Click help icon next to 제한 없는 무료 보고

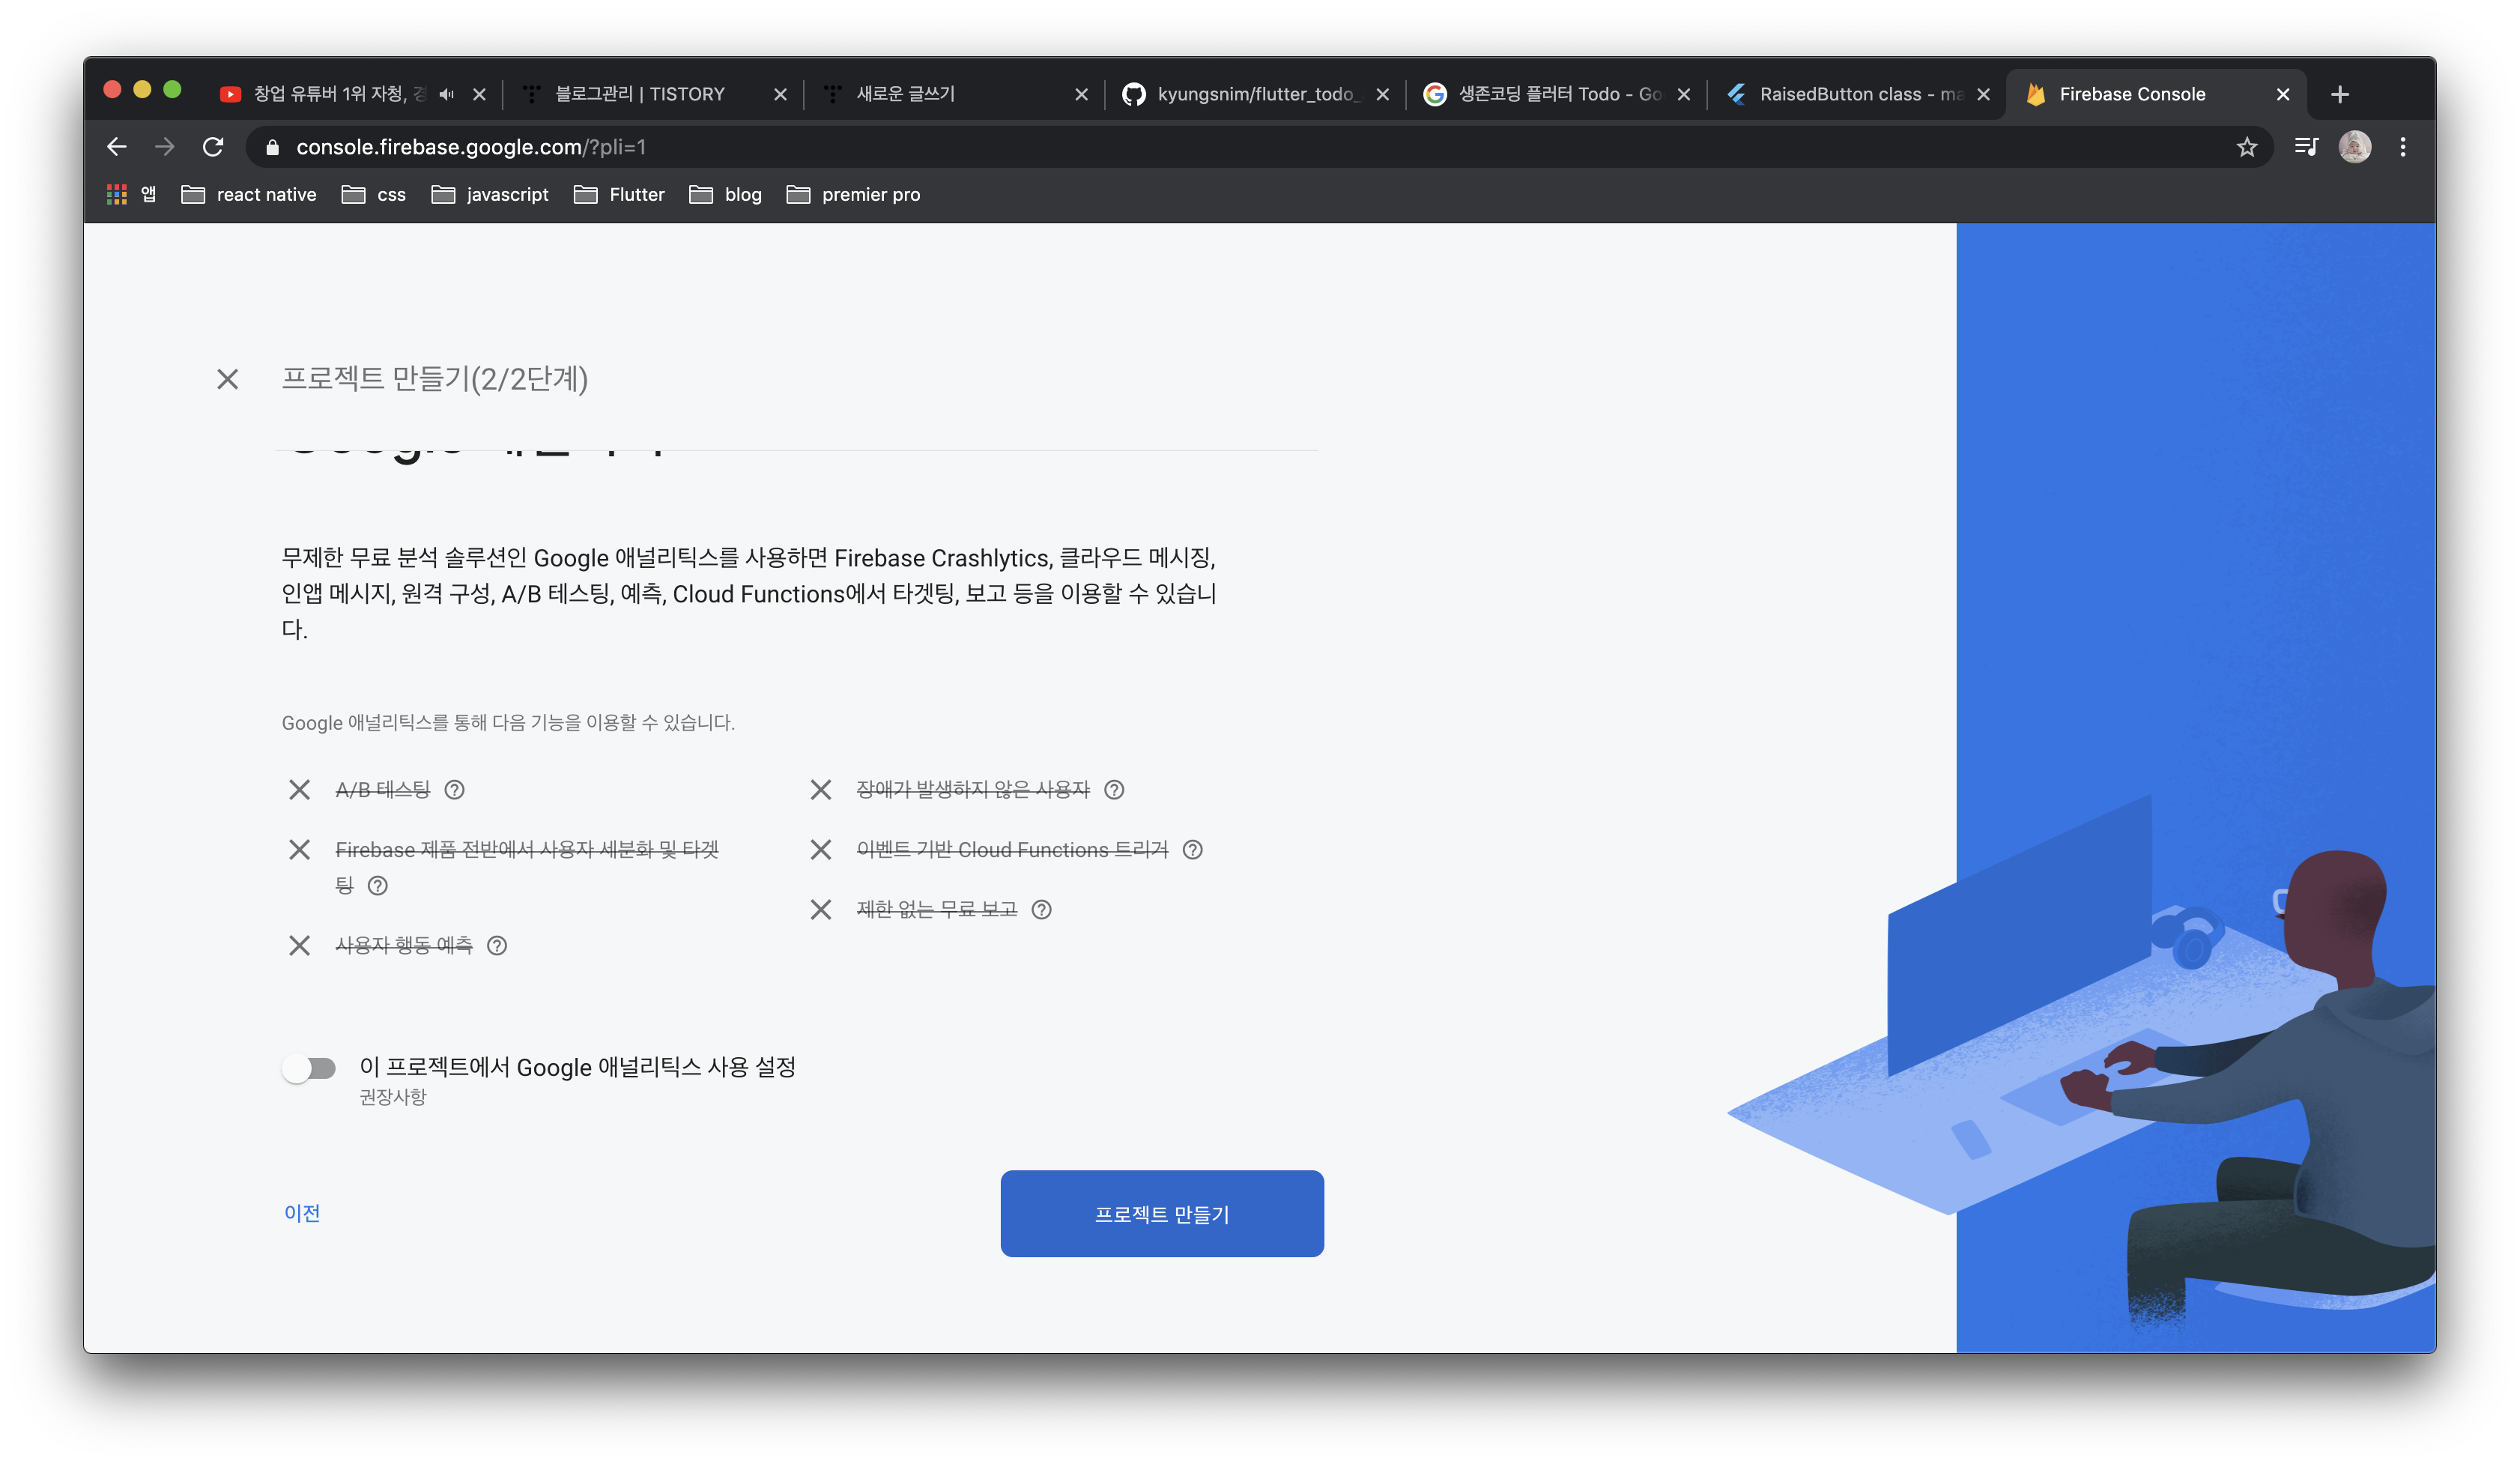point(1041,910)
